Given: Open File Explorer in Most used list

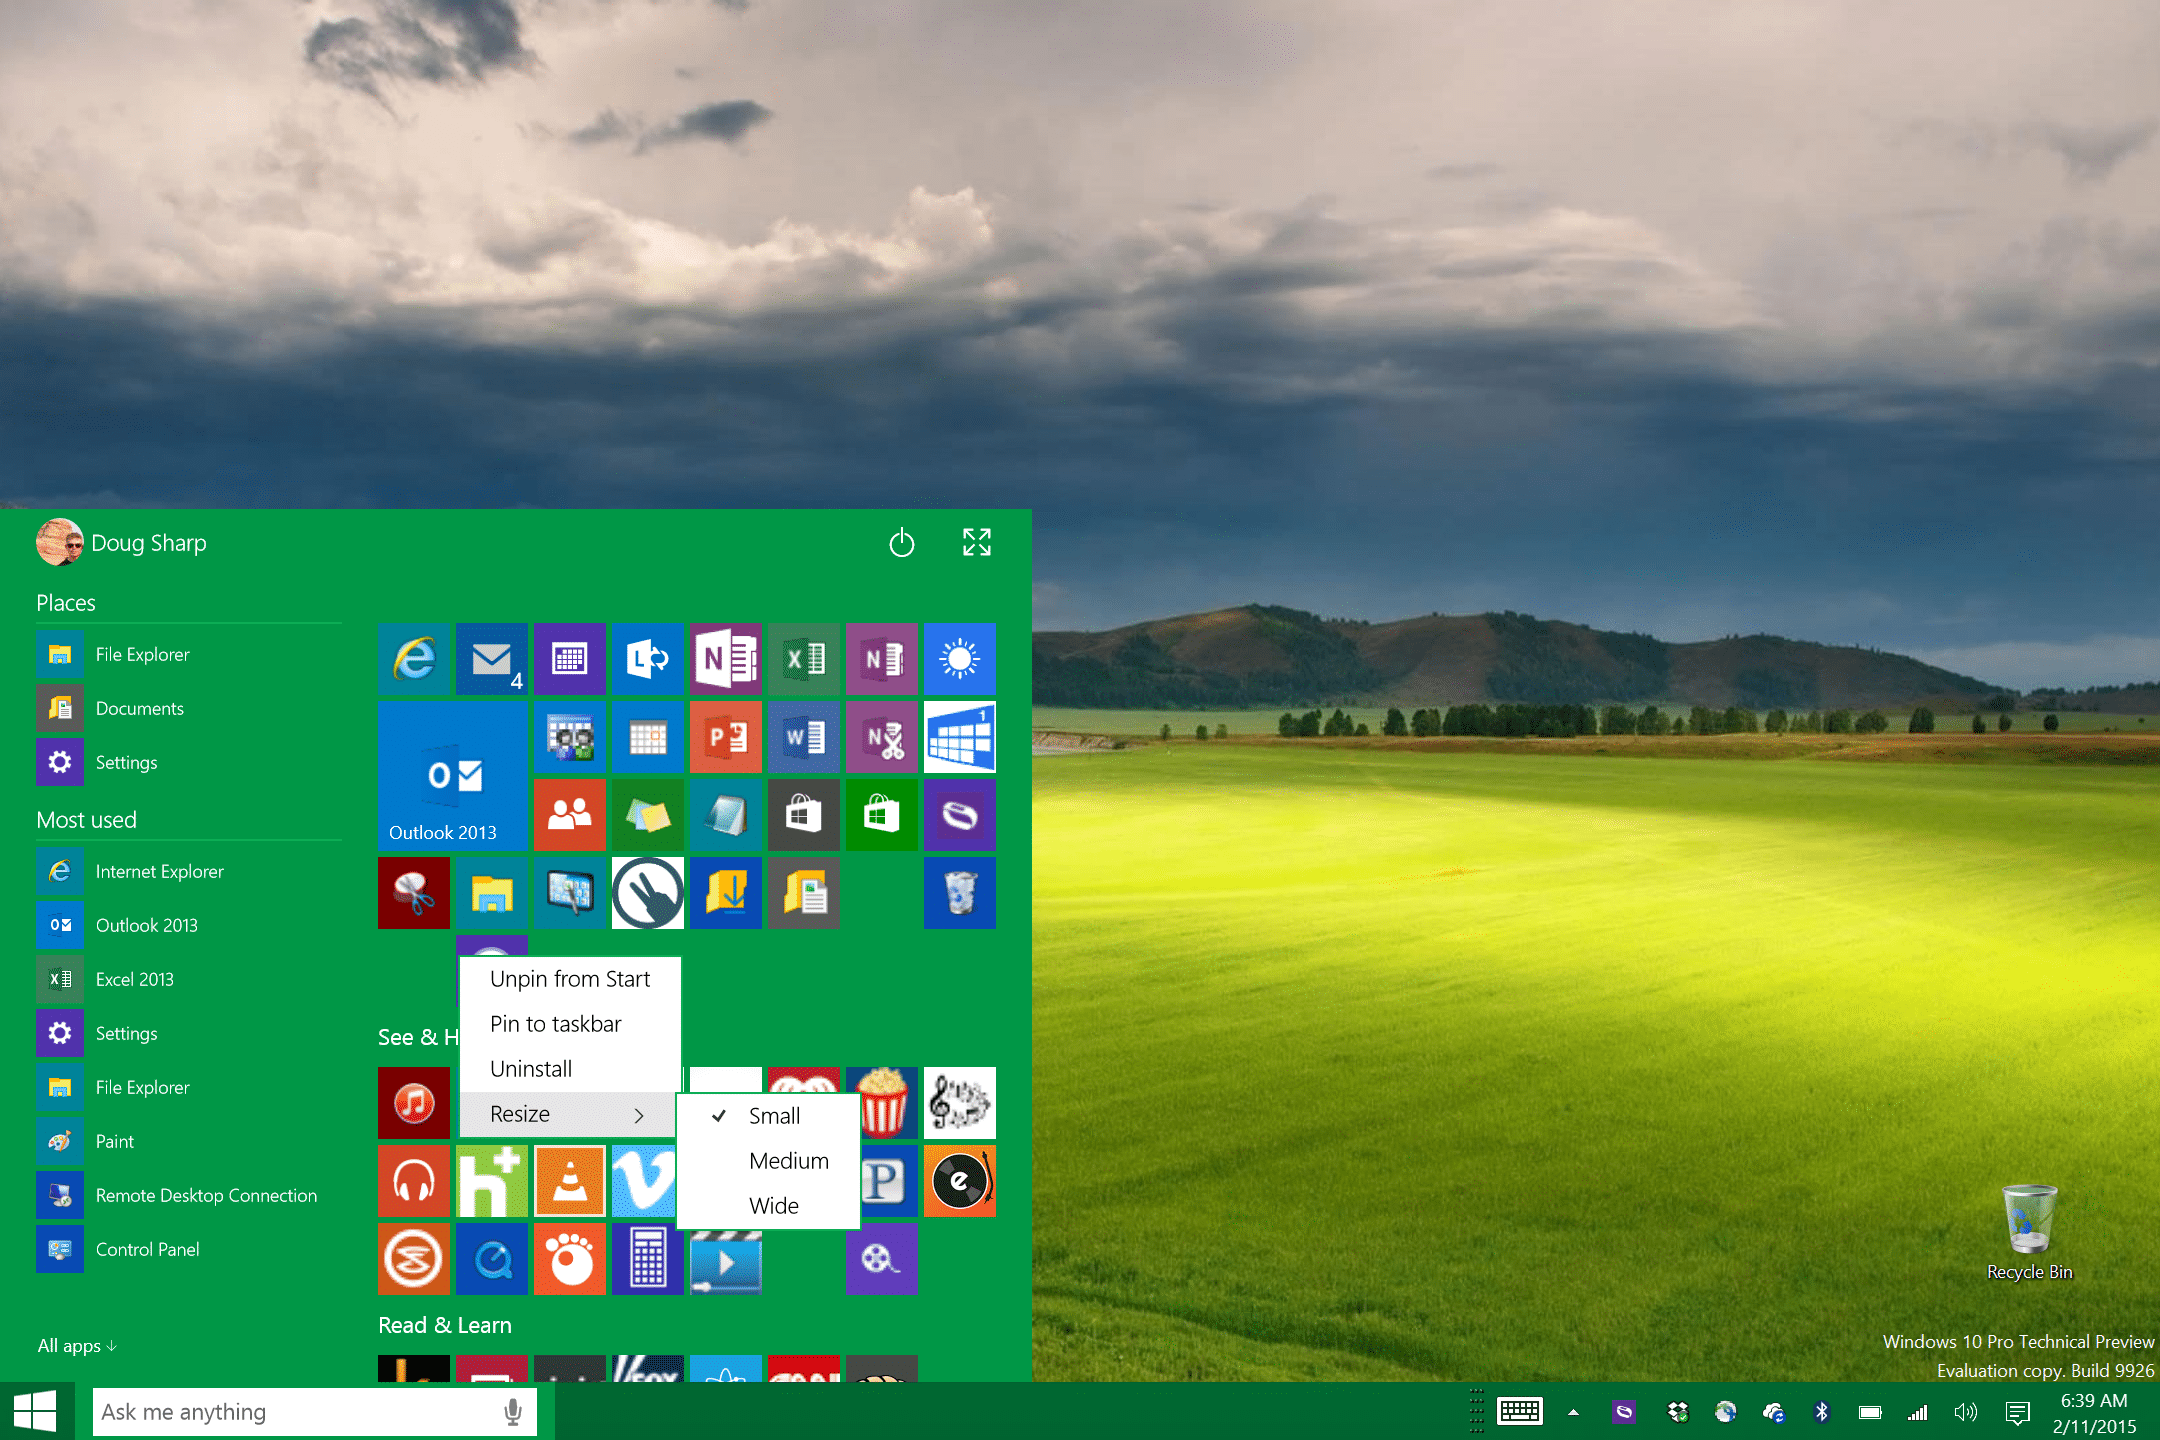Looking at the screenshot, I should (189, 1087).
